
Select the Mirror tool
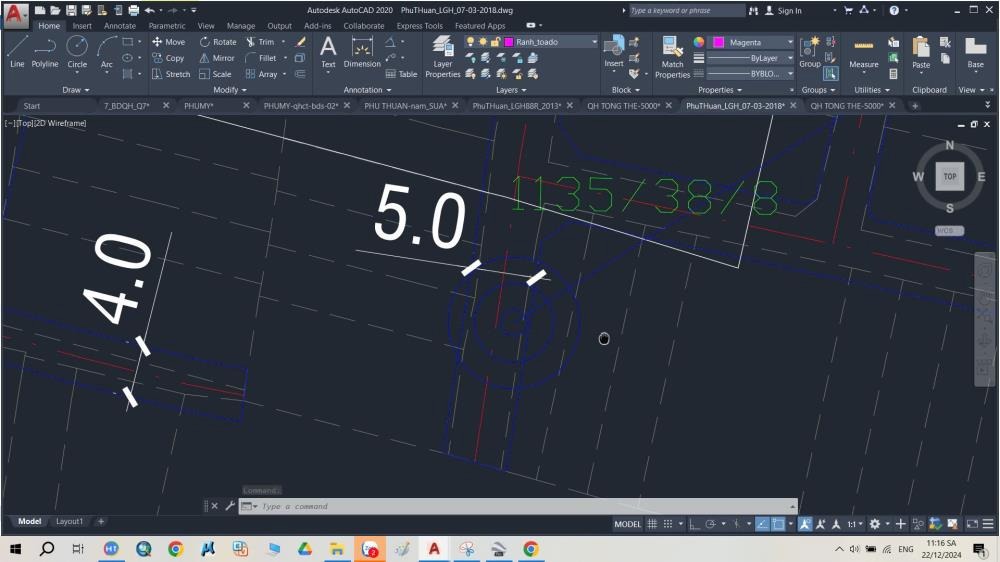217,58
